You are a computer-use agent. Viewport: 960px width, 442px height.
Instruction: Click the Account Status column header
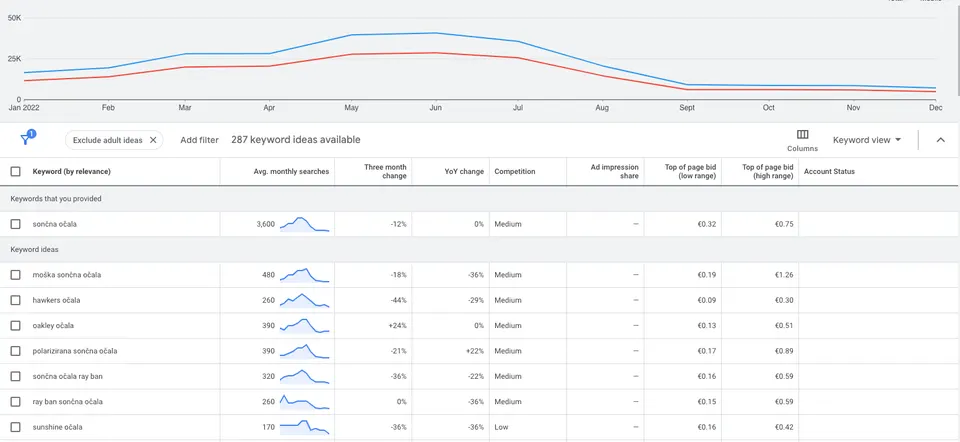point(829,172)
